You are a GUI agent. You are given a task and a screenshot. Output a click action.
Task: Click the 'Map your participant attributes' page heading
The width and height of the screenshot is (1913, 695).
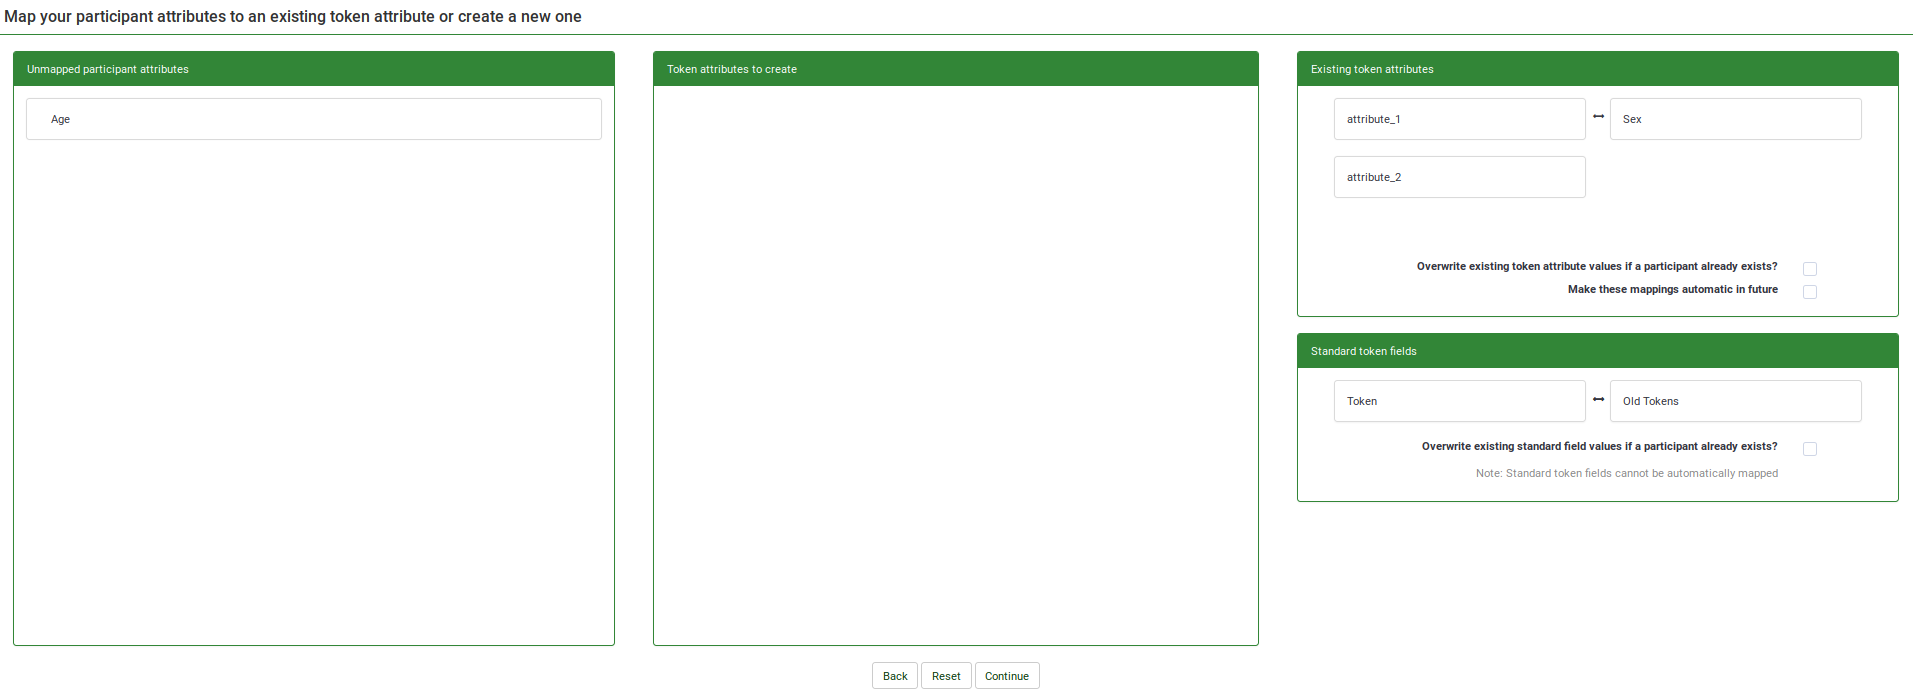click(293, 17)
